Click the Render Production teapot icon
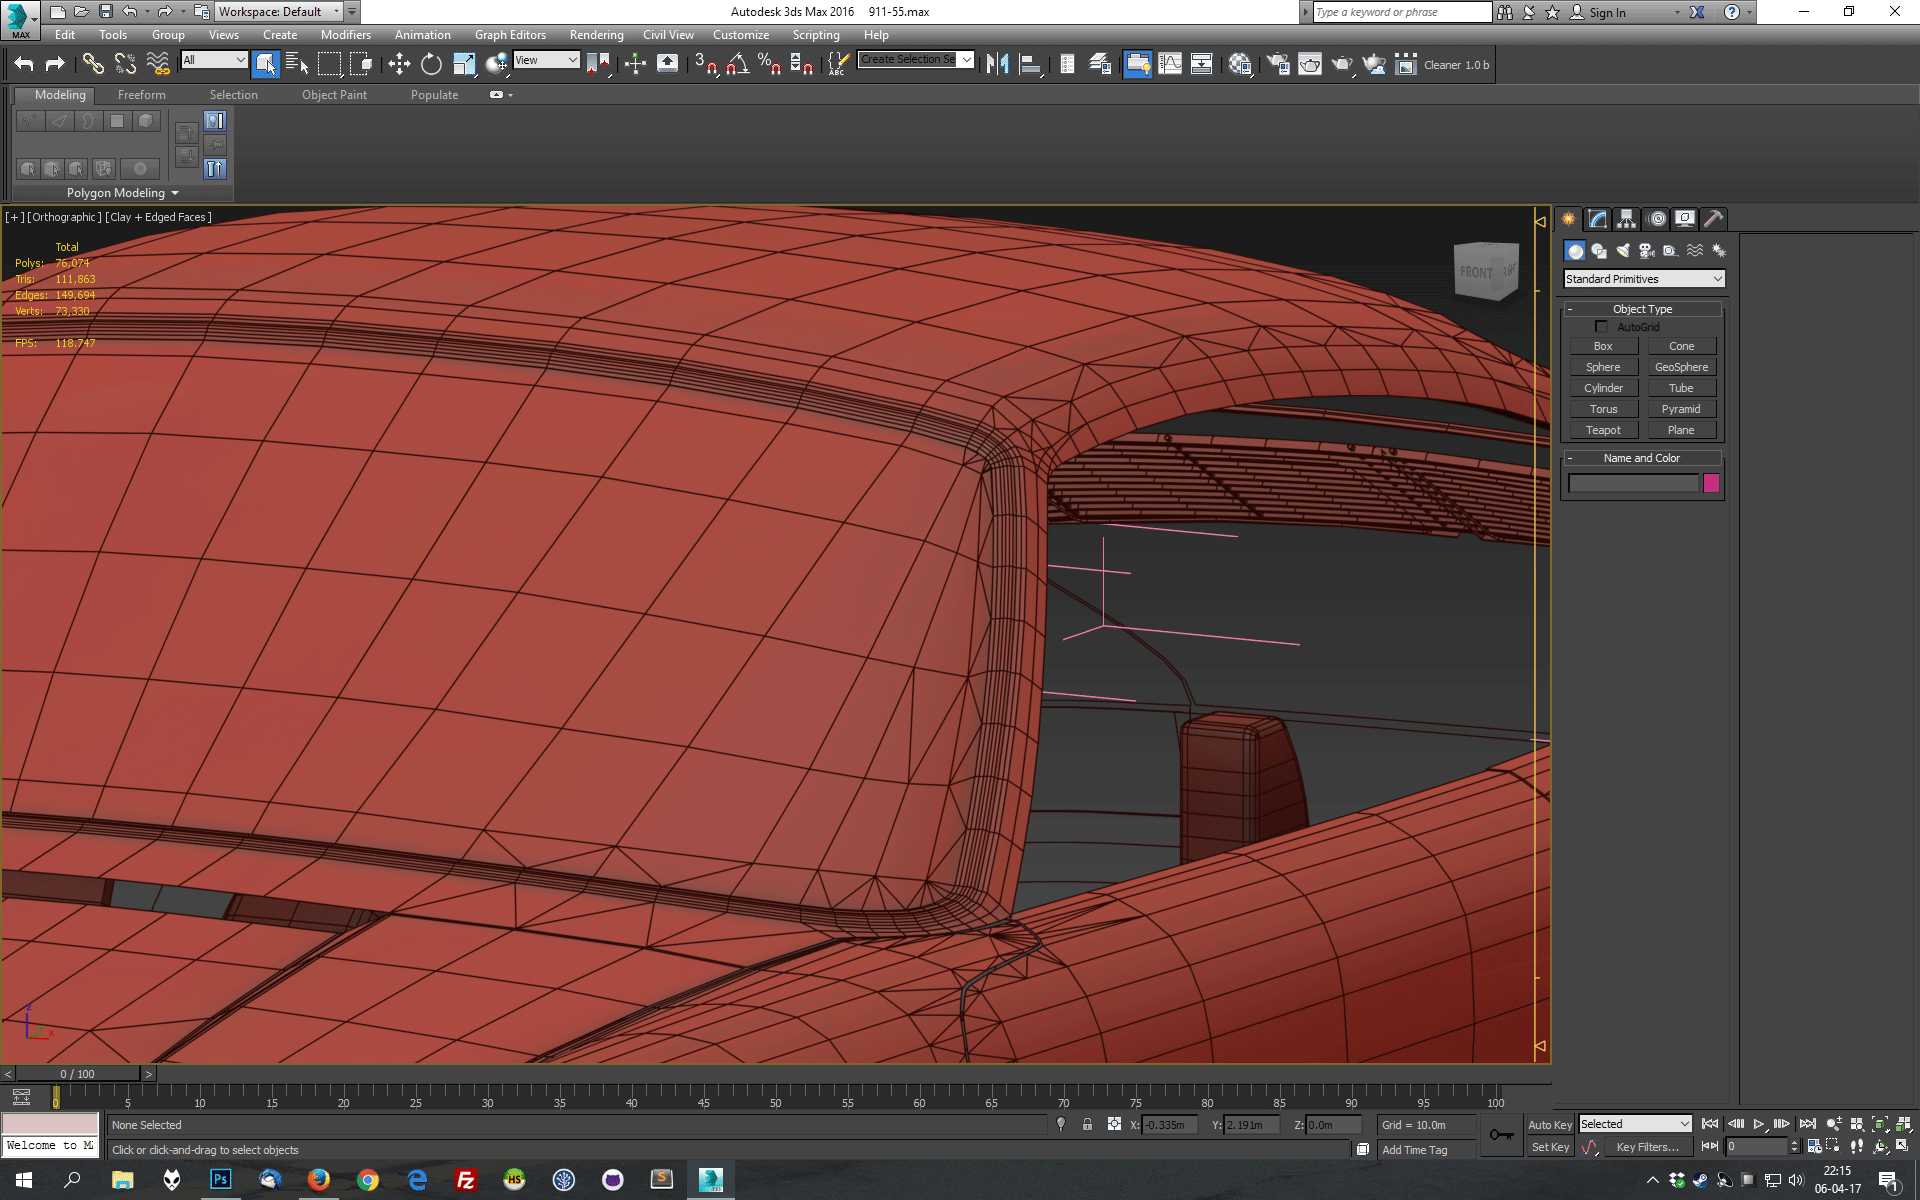1920x1200 pixels. coord(1342,65)
